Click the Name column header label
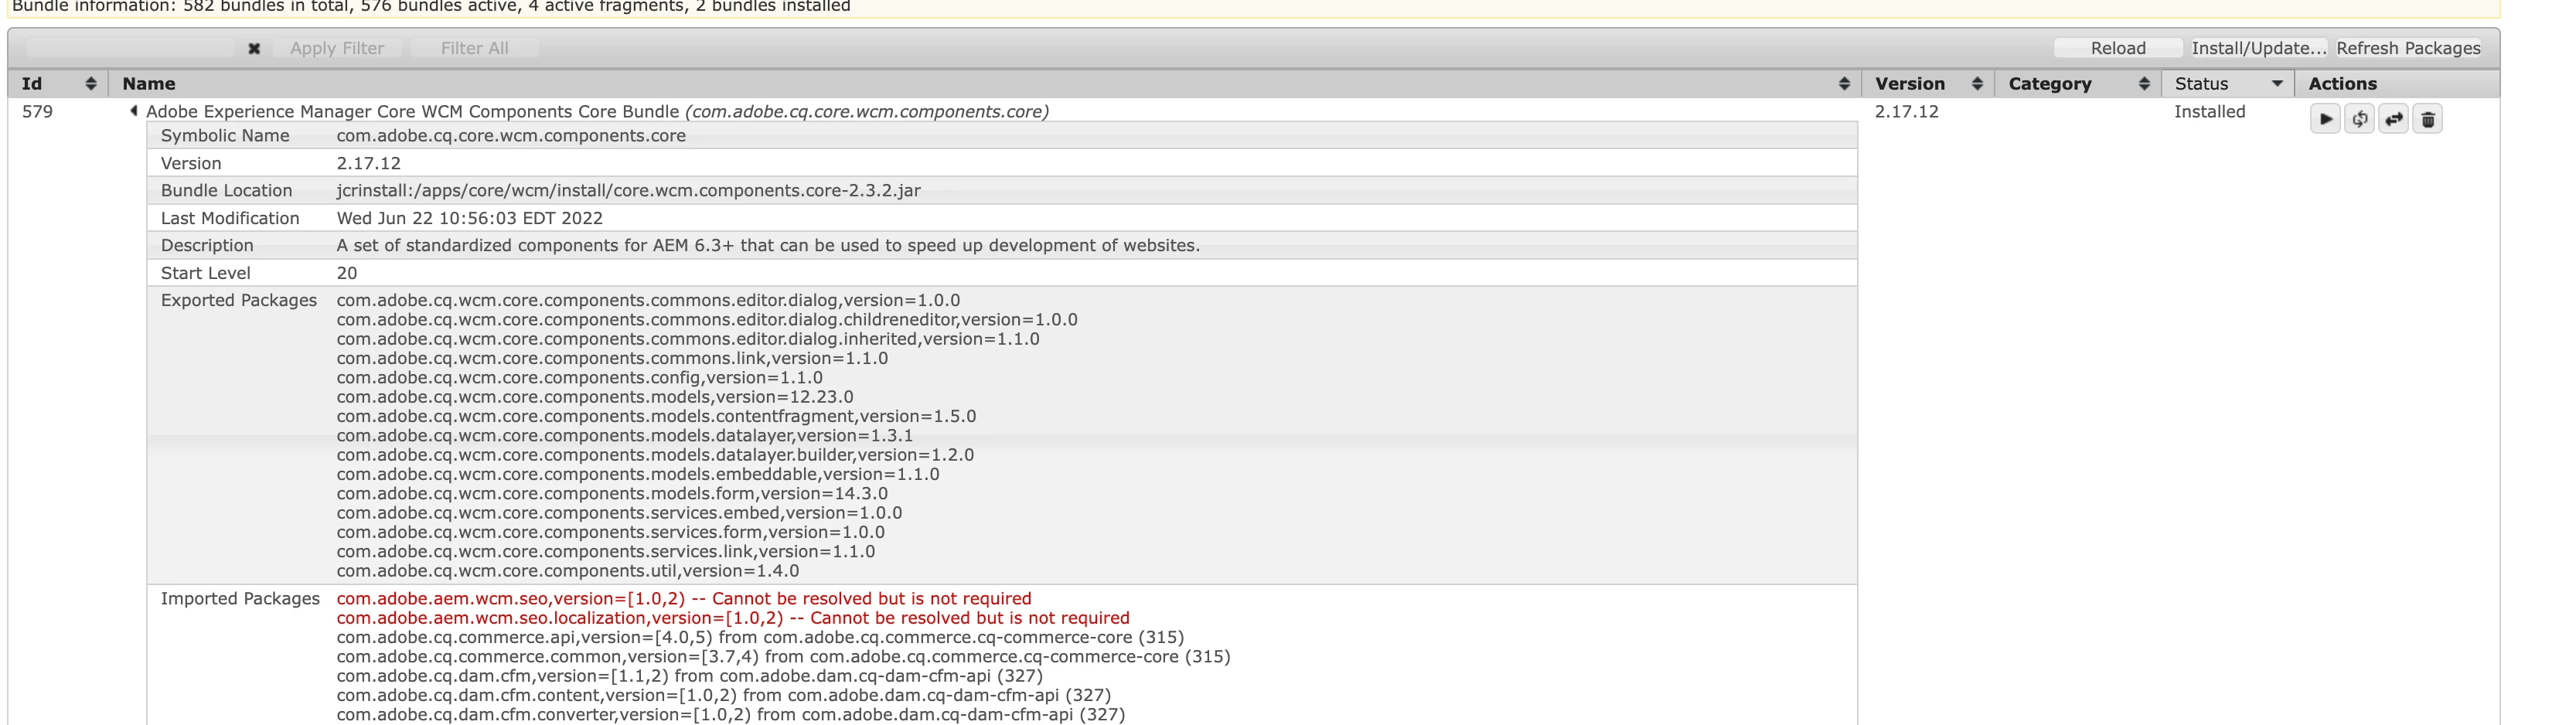2576x725 pixels. pyautogui.click(x=149, y=84)
